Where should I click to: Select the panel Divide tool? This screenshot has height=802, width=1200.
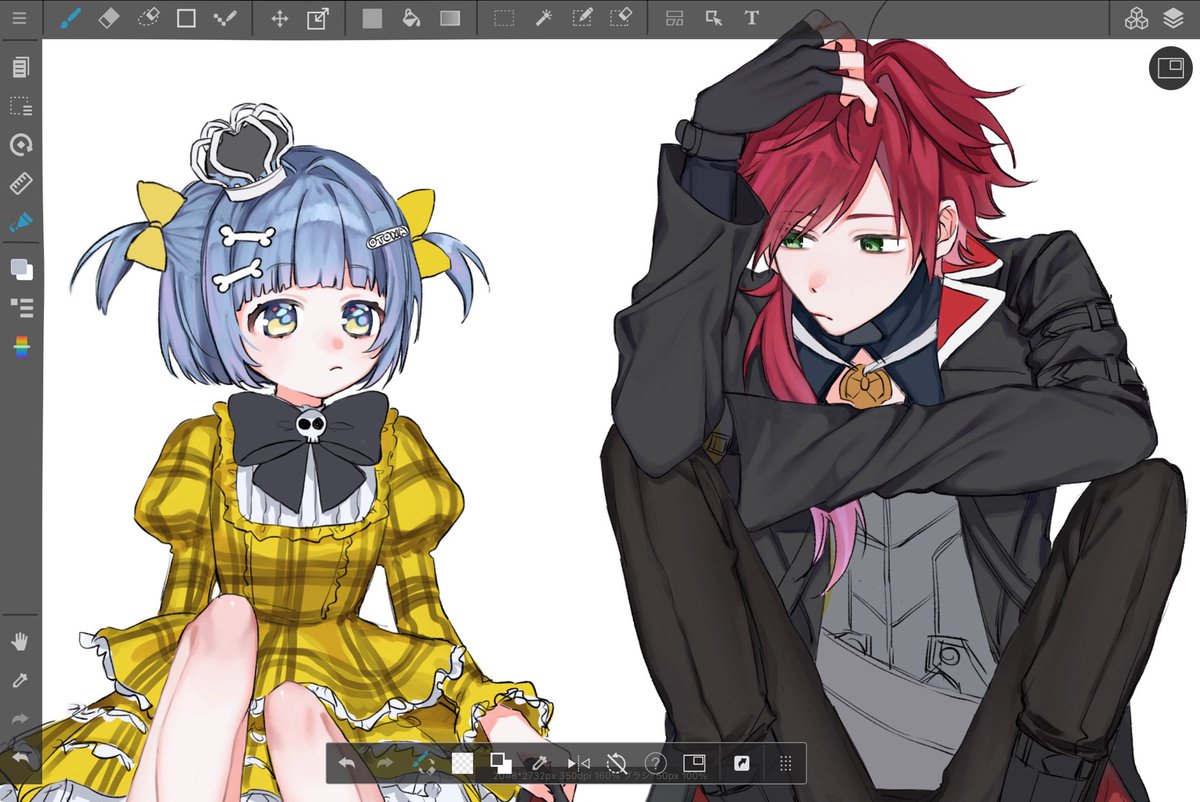tap(675, 18)
